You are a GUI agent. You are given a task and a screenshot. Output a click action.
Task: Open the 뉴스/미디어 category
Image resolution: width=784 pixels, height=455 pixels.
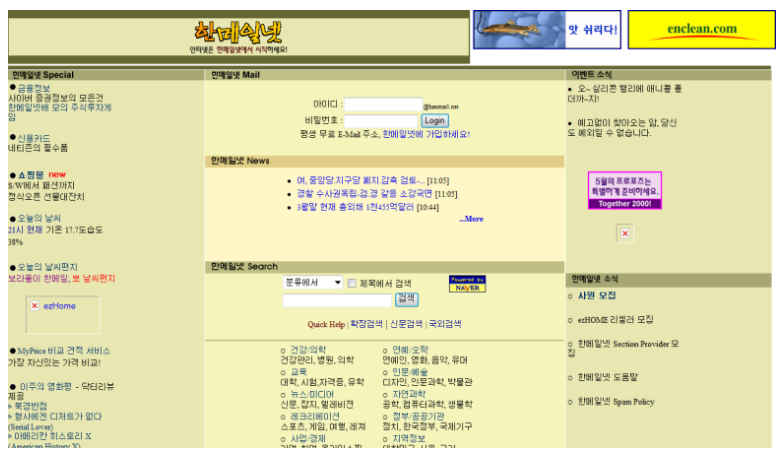[312, 394]
